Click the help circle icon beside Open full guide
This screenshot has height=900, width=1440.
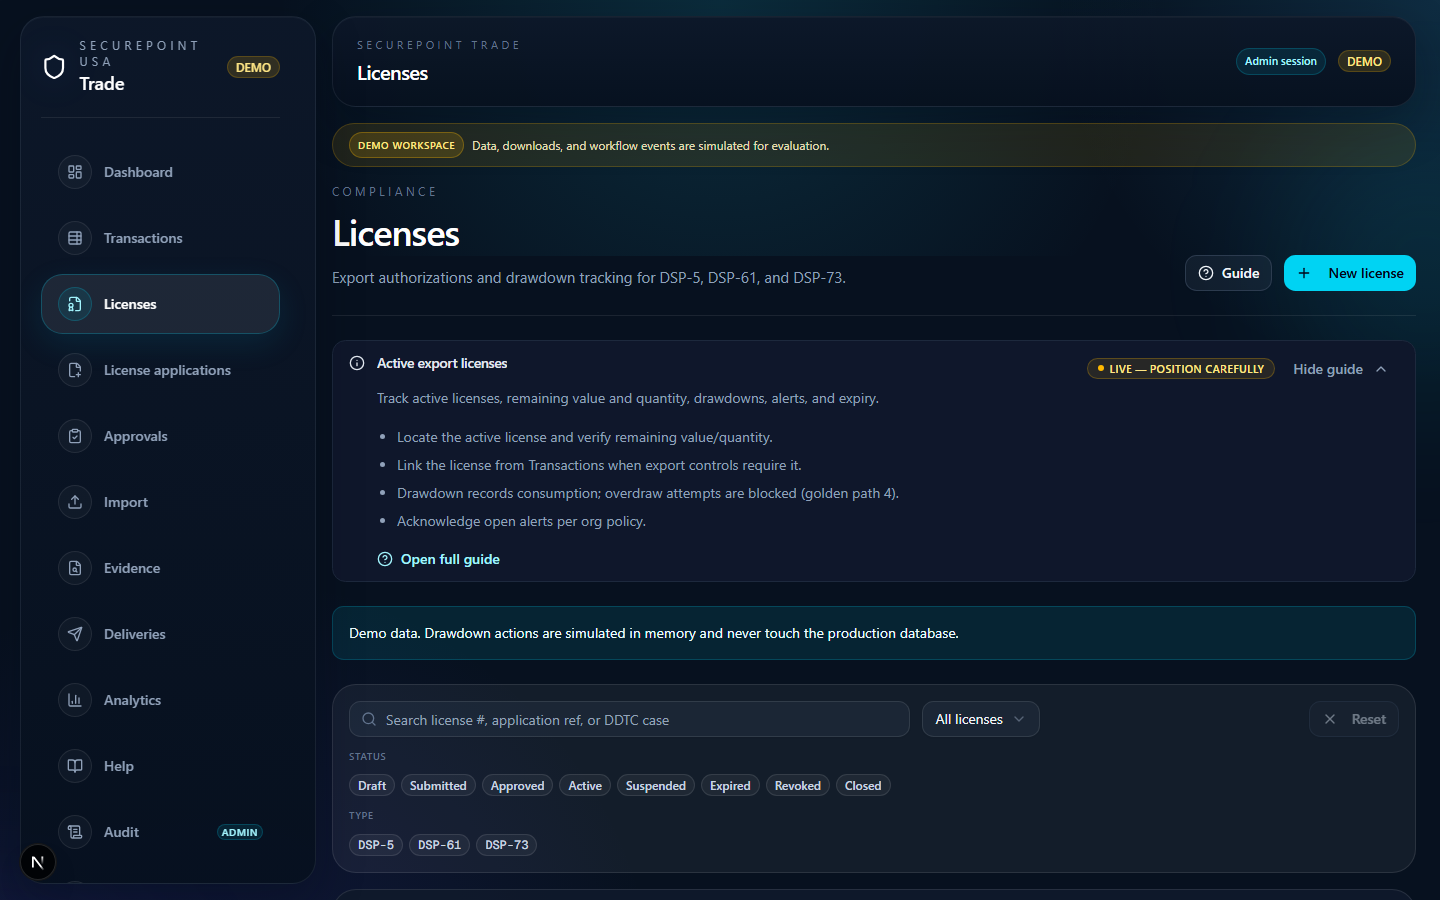click(x=385, y=559)
